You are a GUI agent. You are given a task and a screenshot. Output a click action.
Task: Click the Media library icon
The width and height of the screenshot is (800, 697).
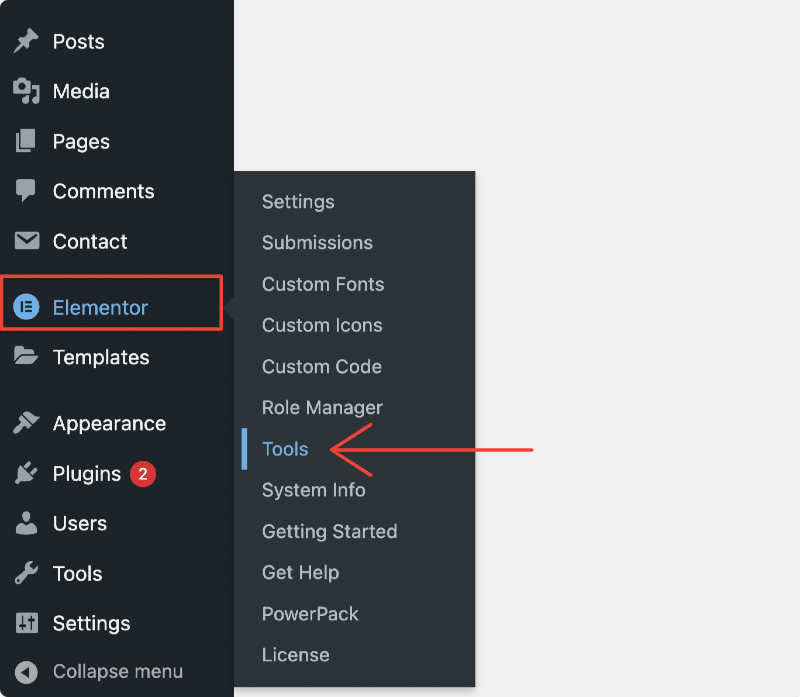point(26,91)
